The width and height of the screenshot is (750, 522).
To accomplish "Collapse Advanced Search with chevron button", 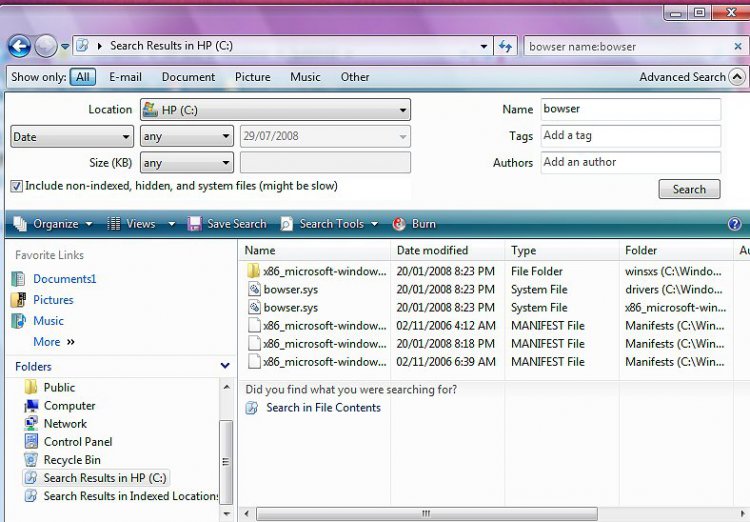I will 737,77.
